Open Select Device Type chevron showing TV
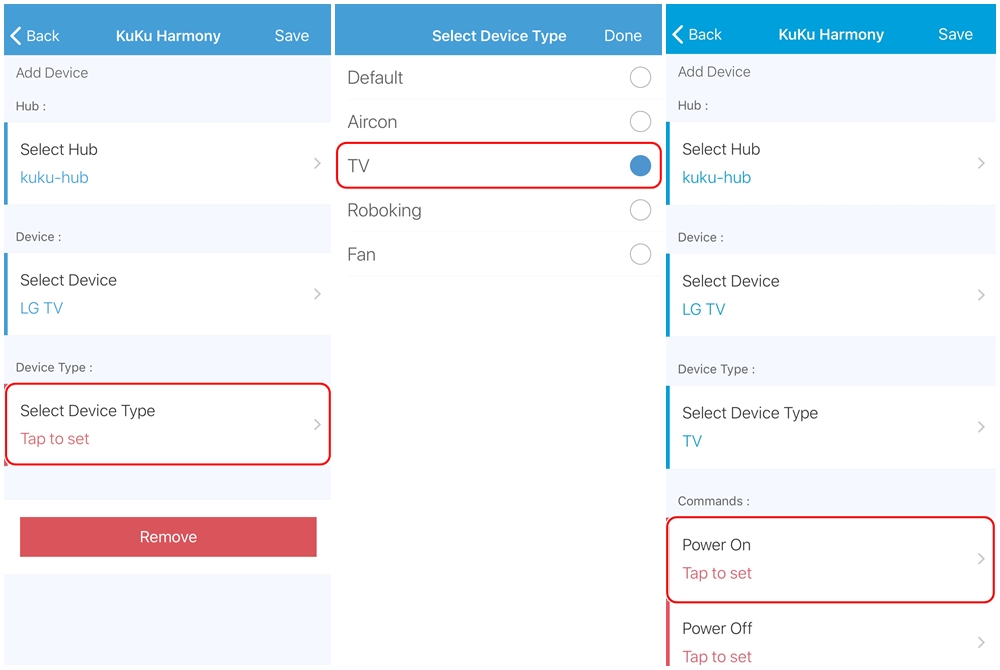The width and height of the screenshot is (1000, 670). (x=981, y=427)
